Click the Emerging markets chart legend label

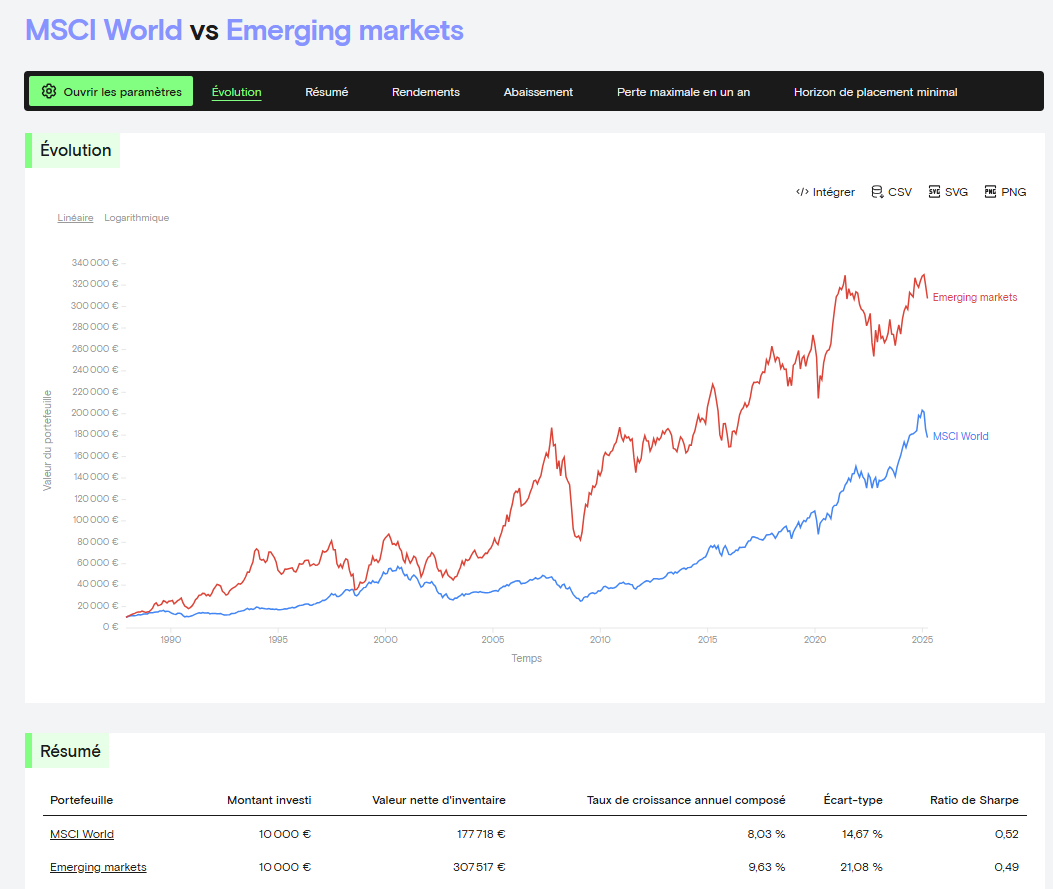974,297
